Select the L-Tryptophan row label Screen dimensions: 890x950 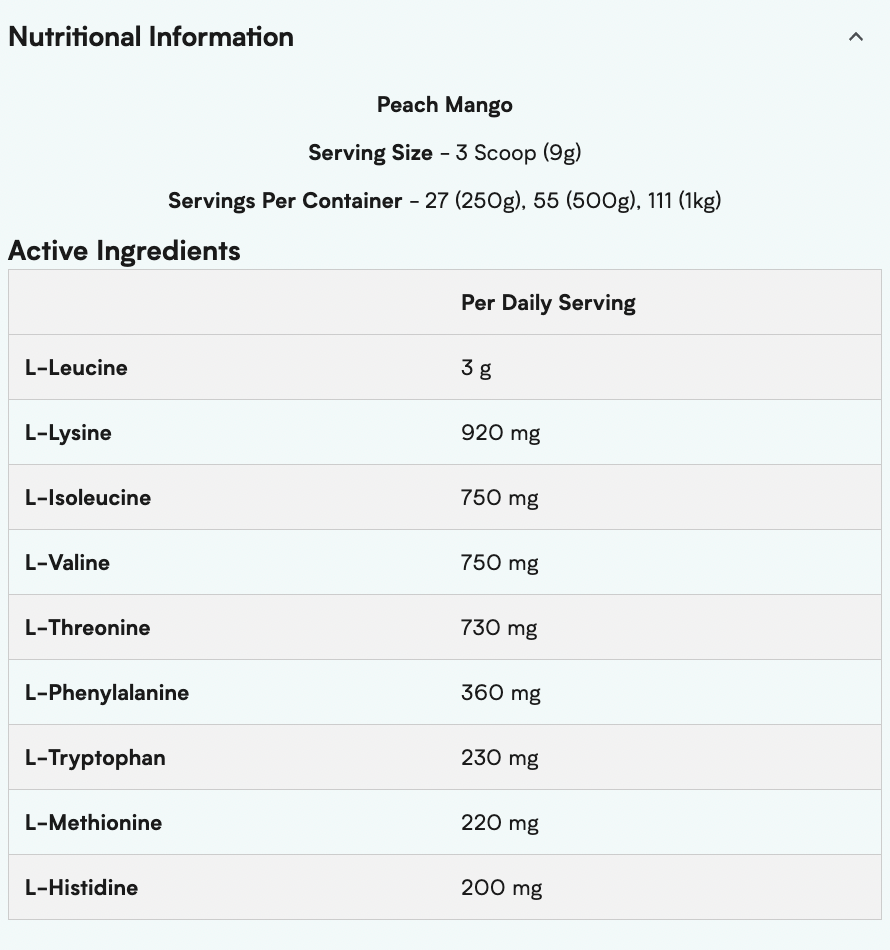click(95, 757)
